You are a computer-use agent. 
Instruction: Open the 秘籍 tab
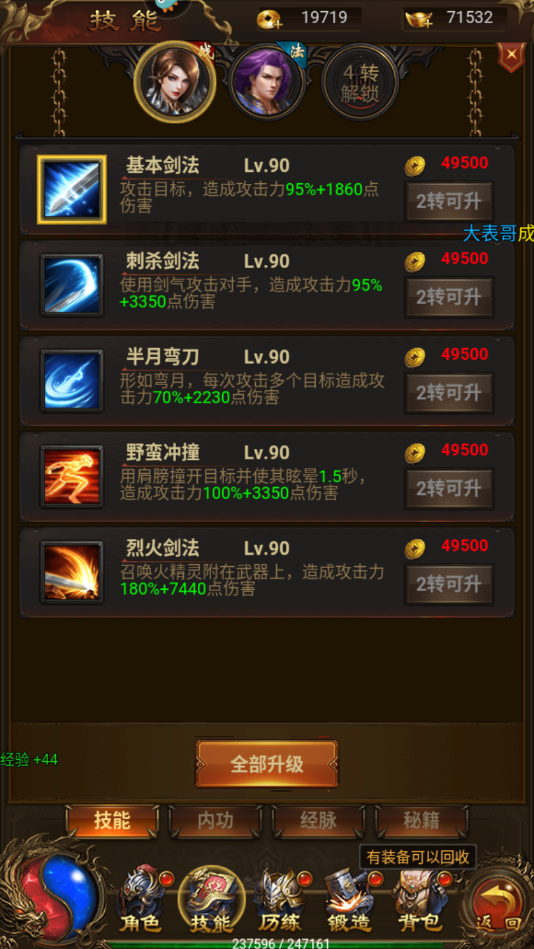pyautogui.click(x=421, y=821)
